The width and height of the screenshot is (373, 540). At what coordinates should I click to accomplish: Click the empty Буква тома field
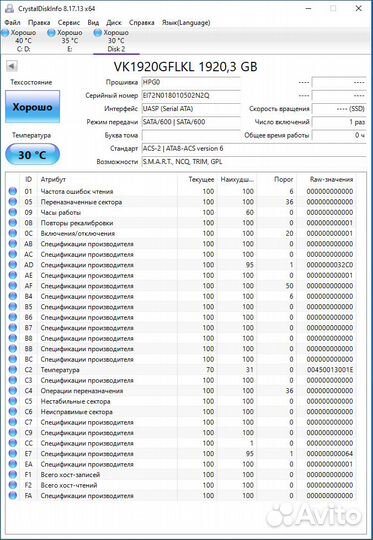pyautogui.click(x=191, y=135)
